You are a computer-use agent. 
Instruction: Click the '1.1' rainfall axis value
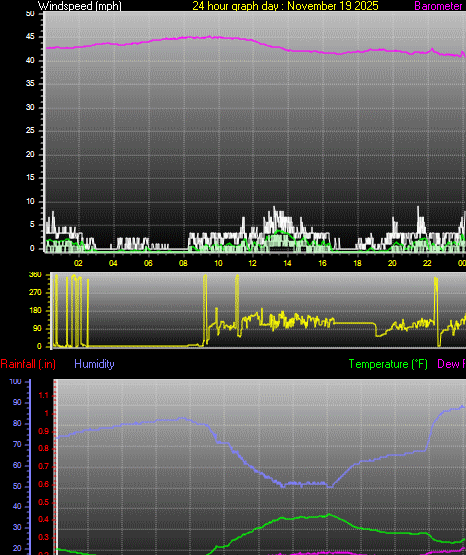click(x=43, y=396)
